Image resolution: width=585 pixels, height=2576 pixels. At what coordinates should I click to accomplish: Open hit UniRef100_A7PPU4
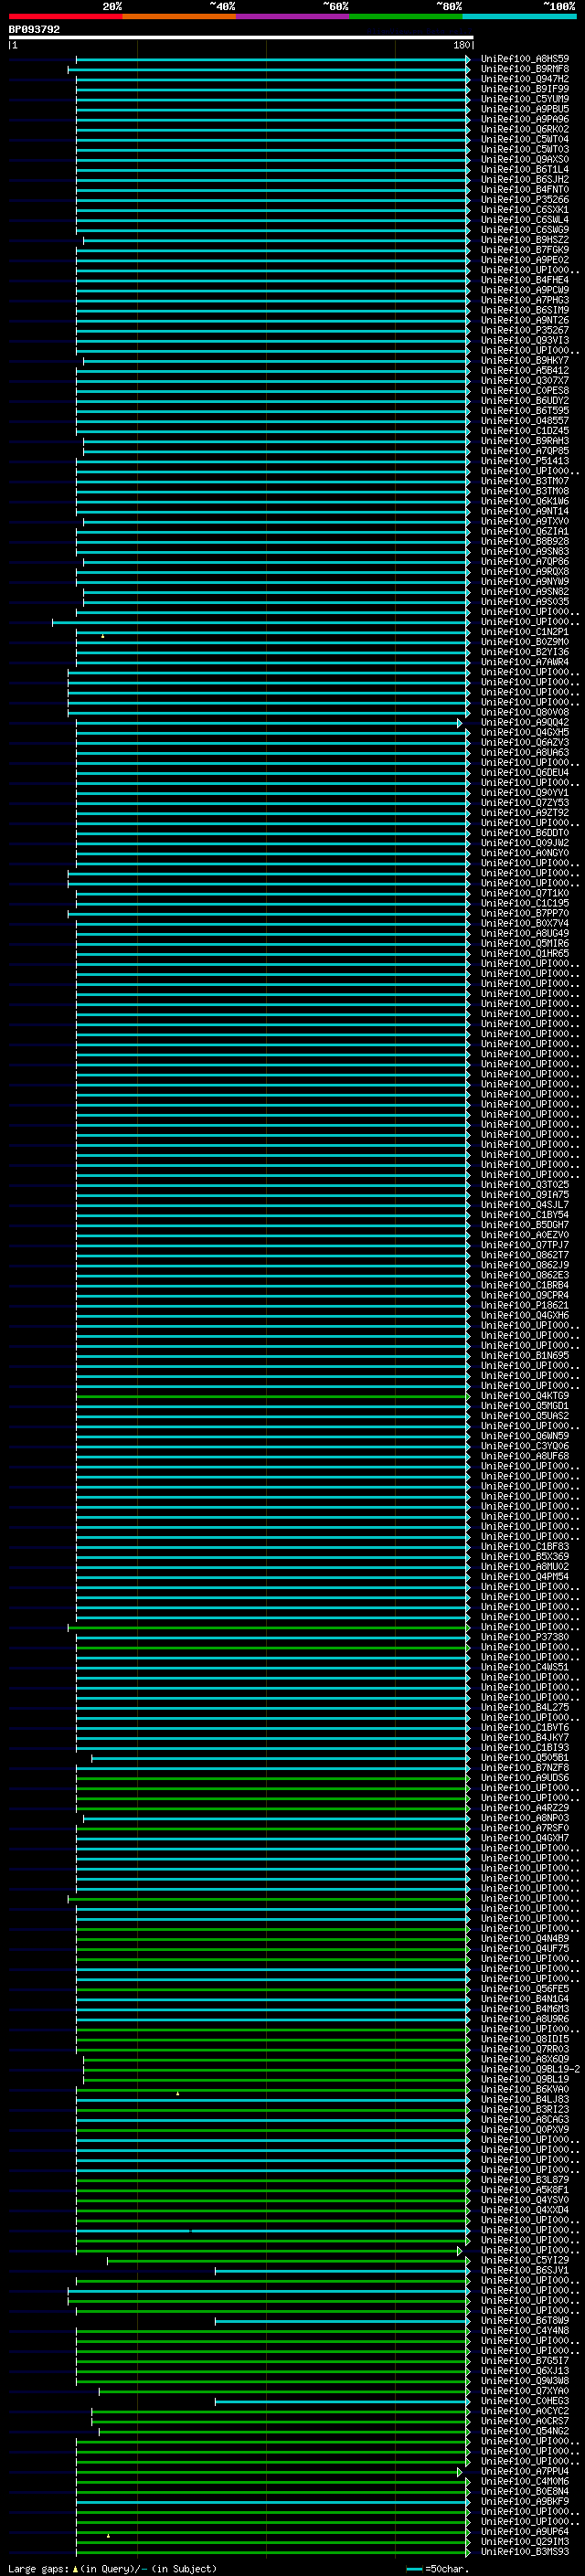[524, 2471]
